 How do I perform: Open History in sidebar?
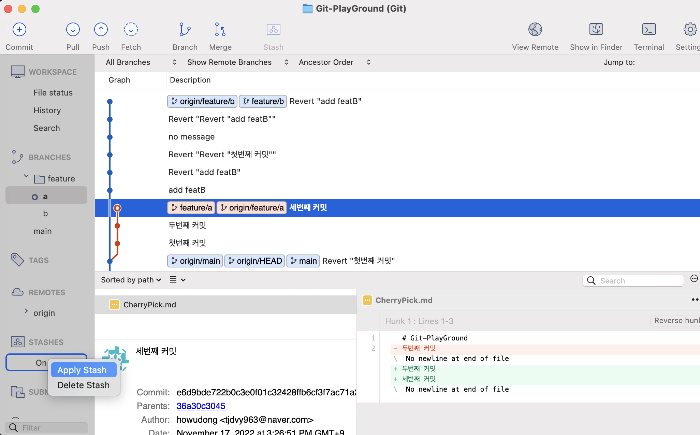click(x=47, y=110)
